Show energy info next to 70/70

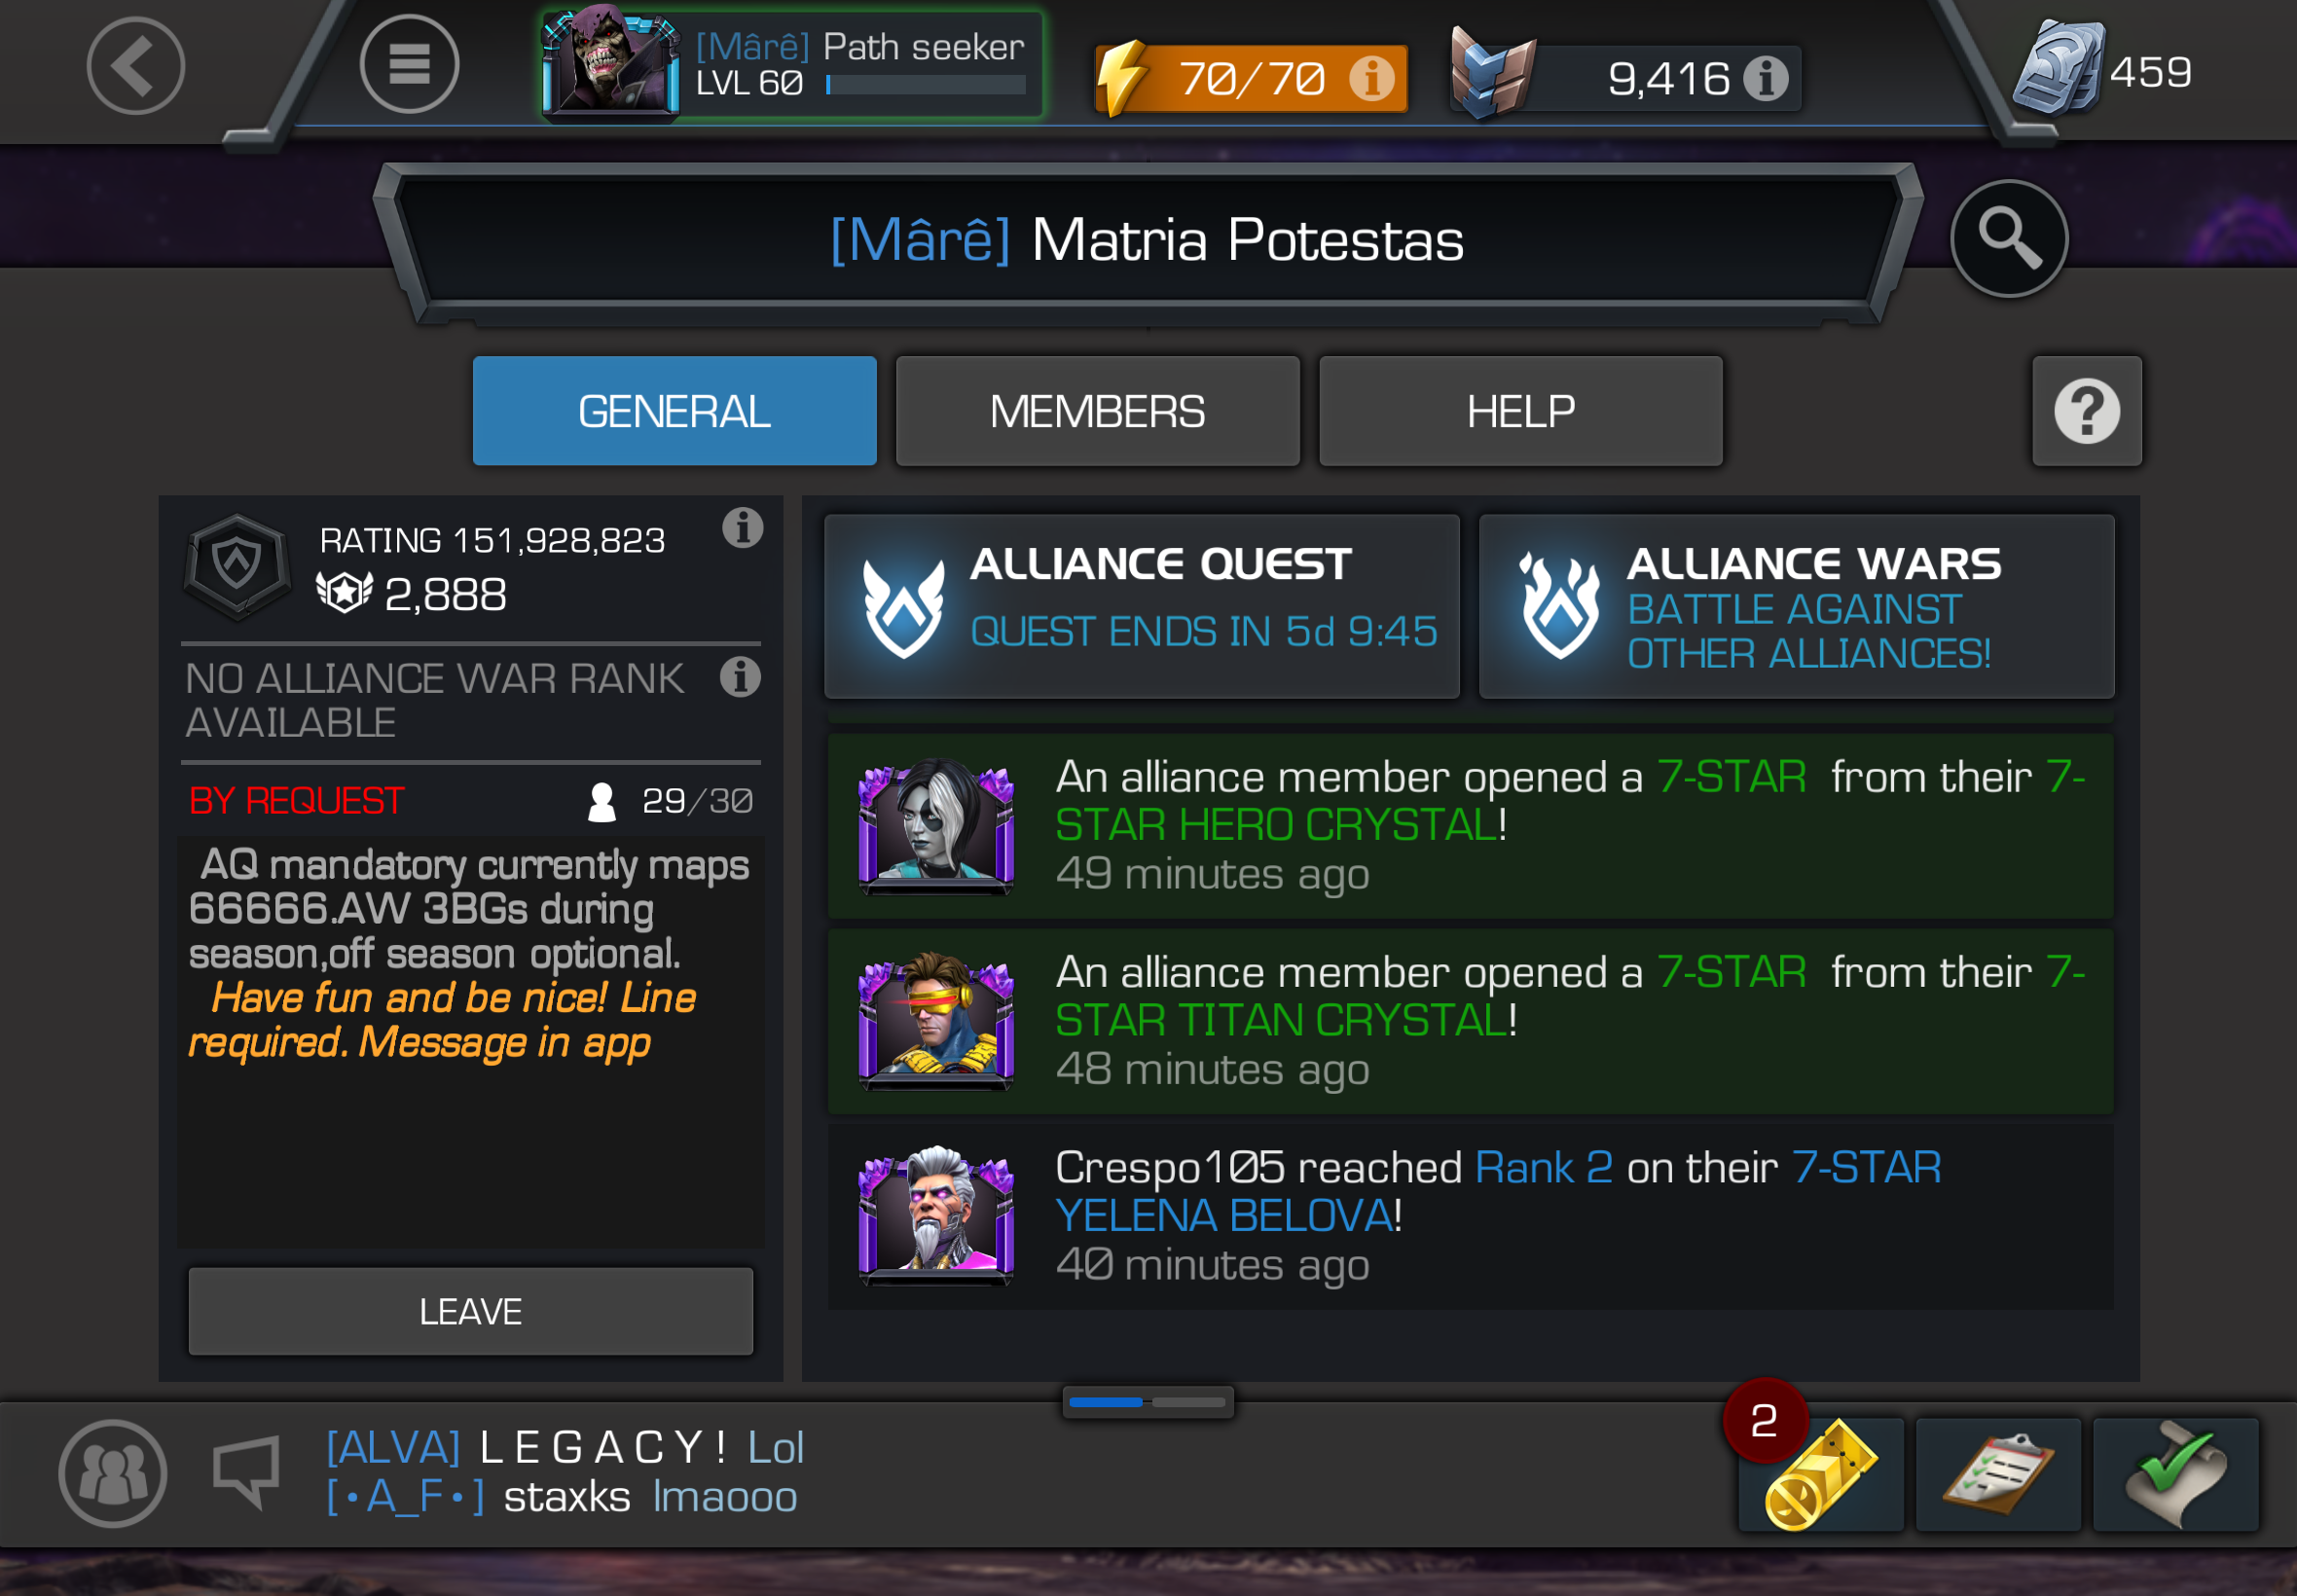[1372, 78]
